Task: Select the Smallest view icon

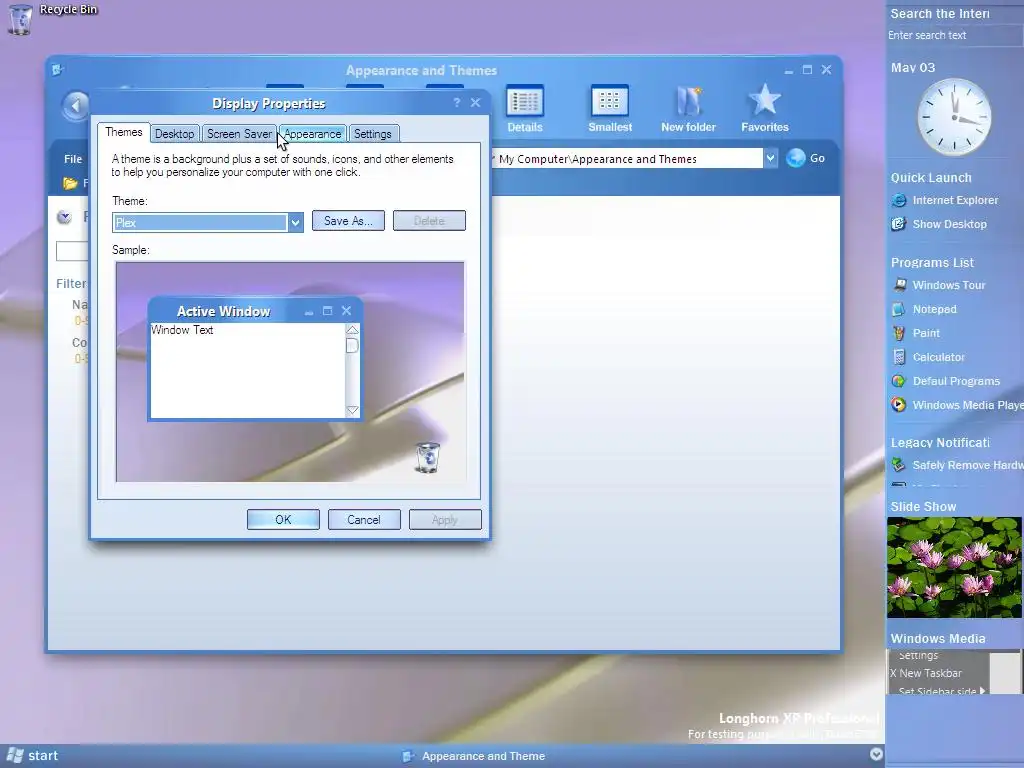Action: (610, 108)
